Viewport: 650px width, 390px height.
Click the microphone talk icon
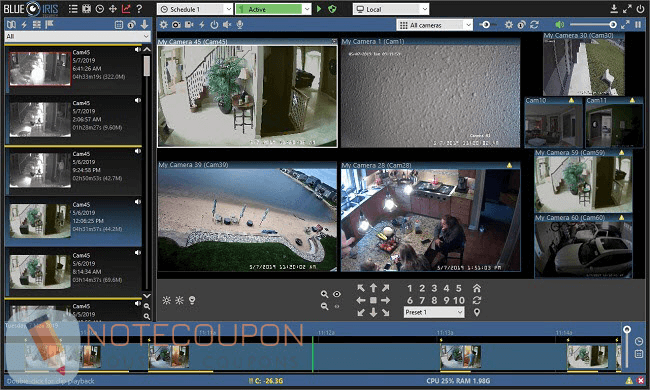point(240,25)
